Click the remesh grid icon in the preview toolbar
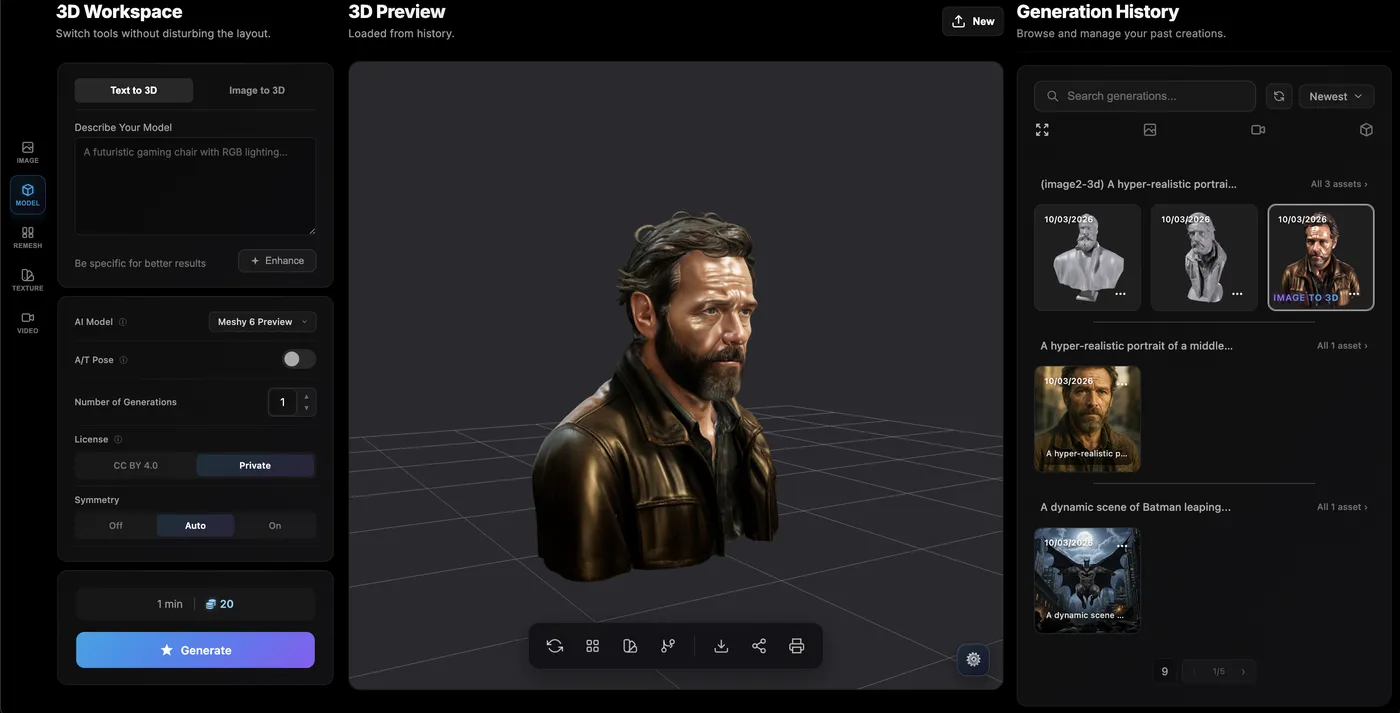 [593, 646]
